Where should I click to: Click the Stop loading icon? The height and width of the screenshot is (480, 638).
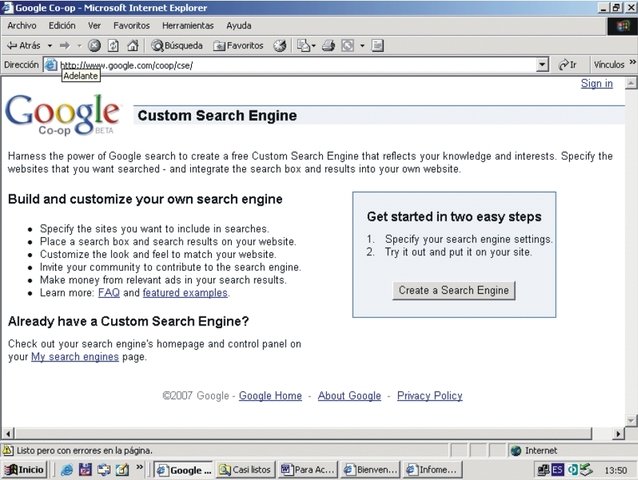pyautogui.click(x=94, y=46)
